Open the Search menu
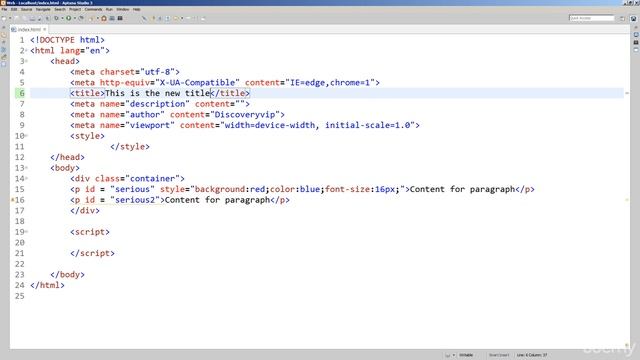This screenshot has height=360, width=640. pos(60,9)
